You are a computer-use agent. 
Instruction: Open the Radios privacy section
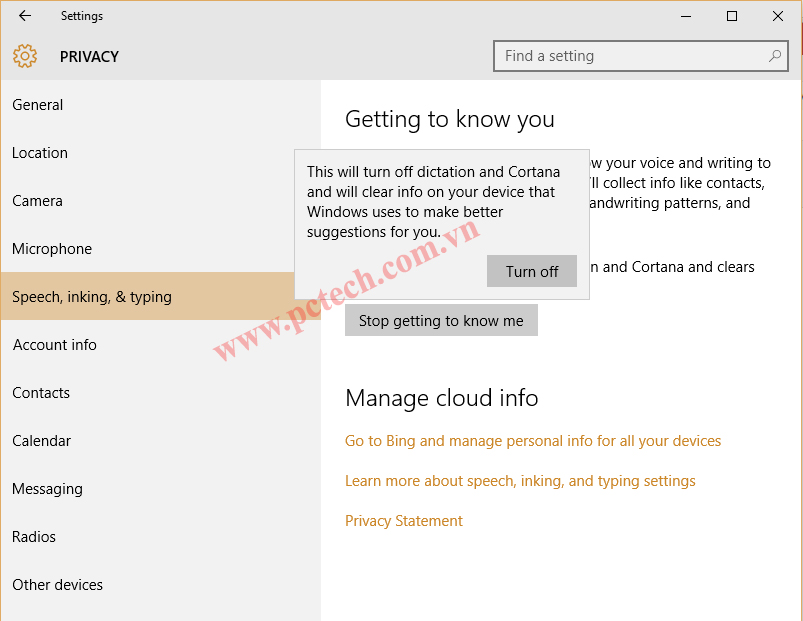tap(34, 536)
